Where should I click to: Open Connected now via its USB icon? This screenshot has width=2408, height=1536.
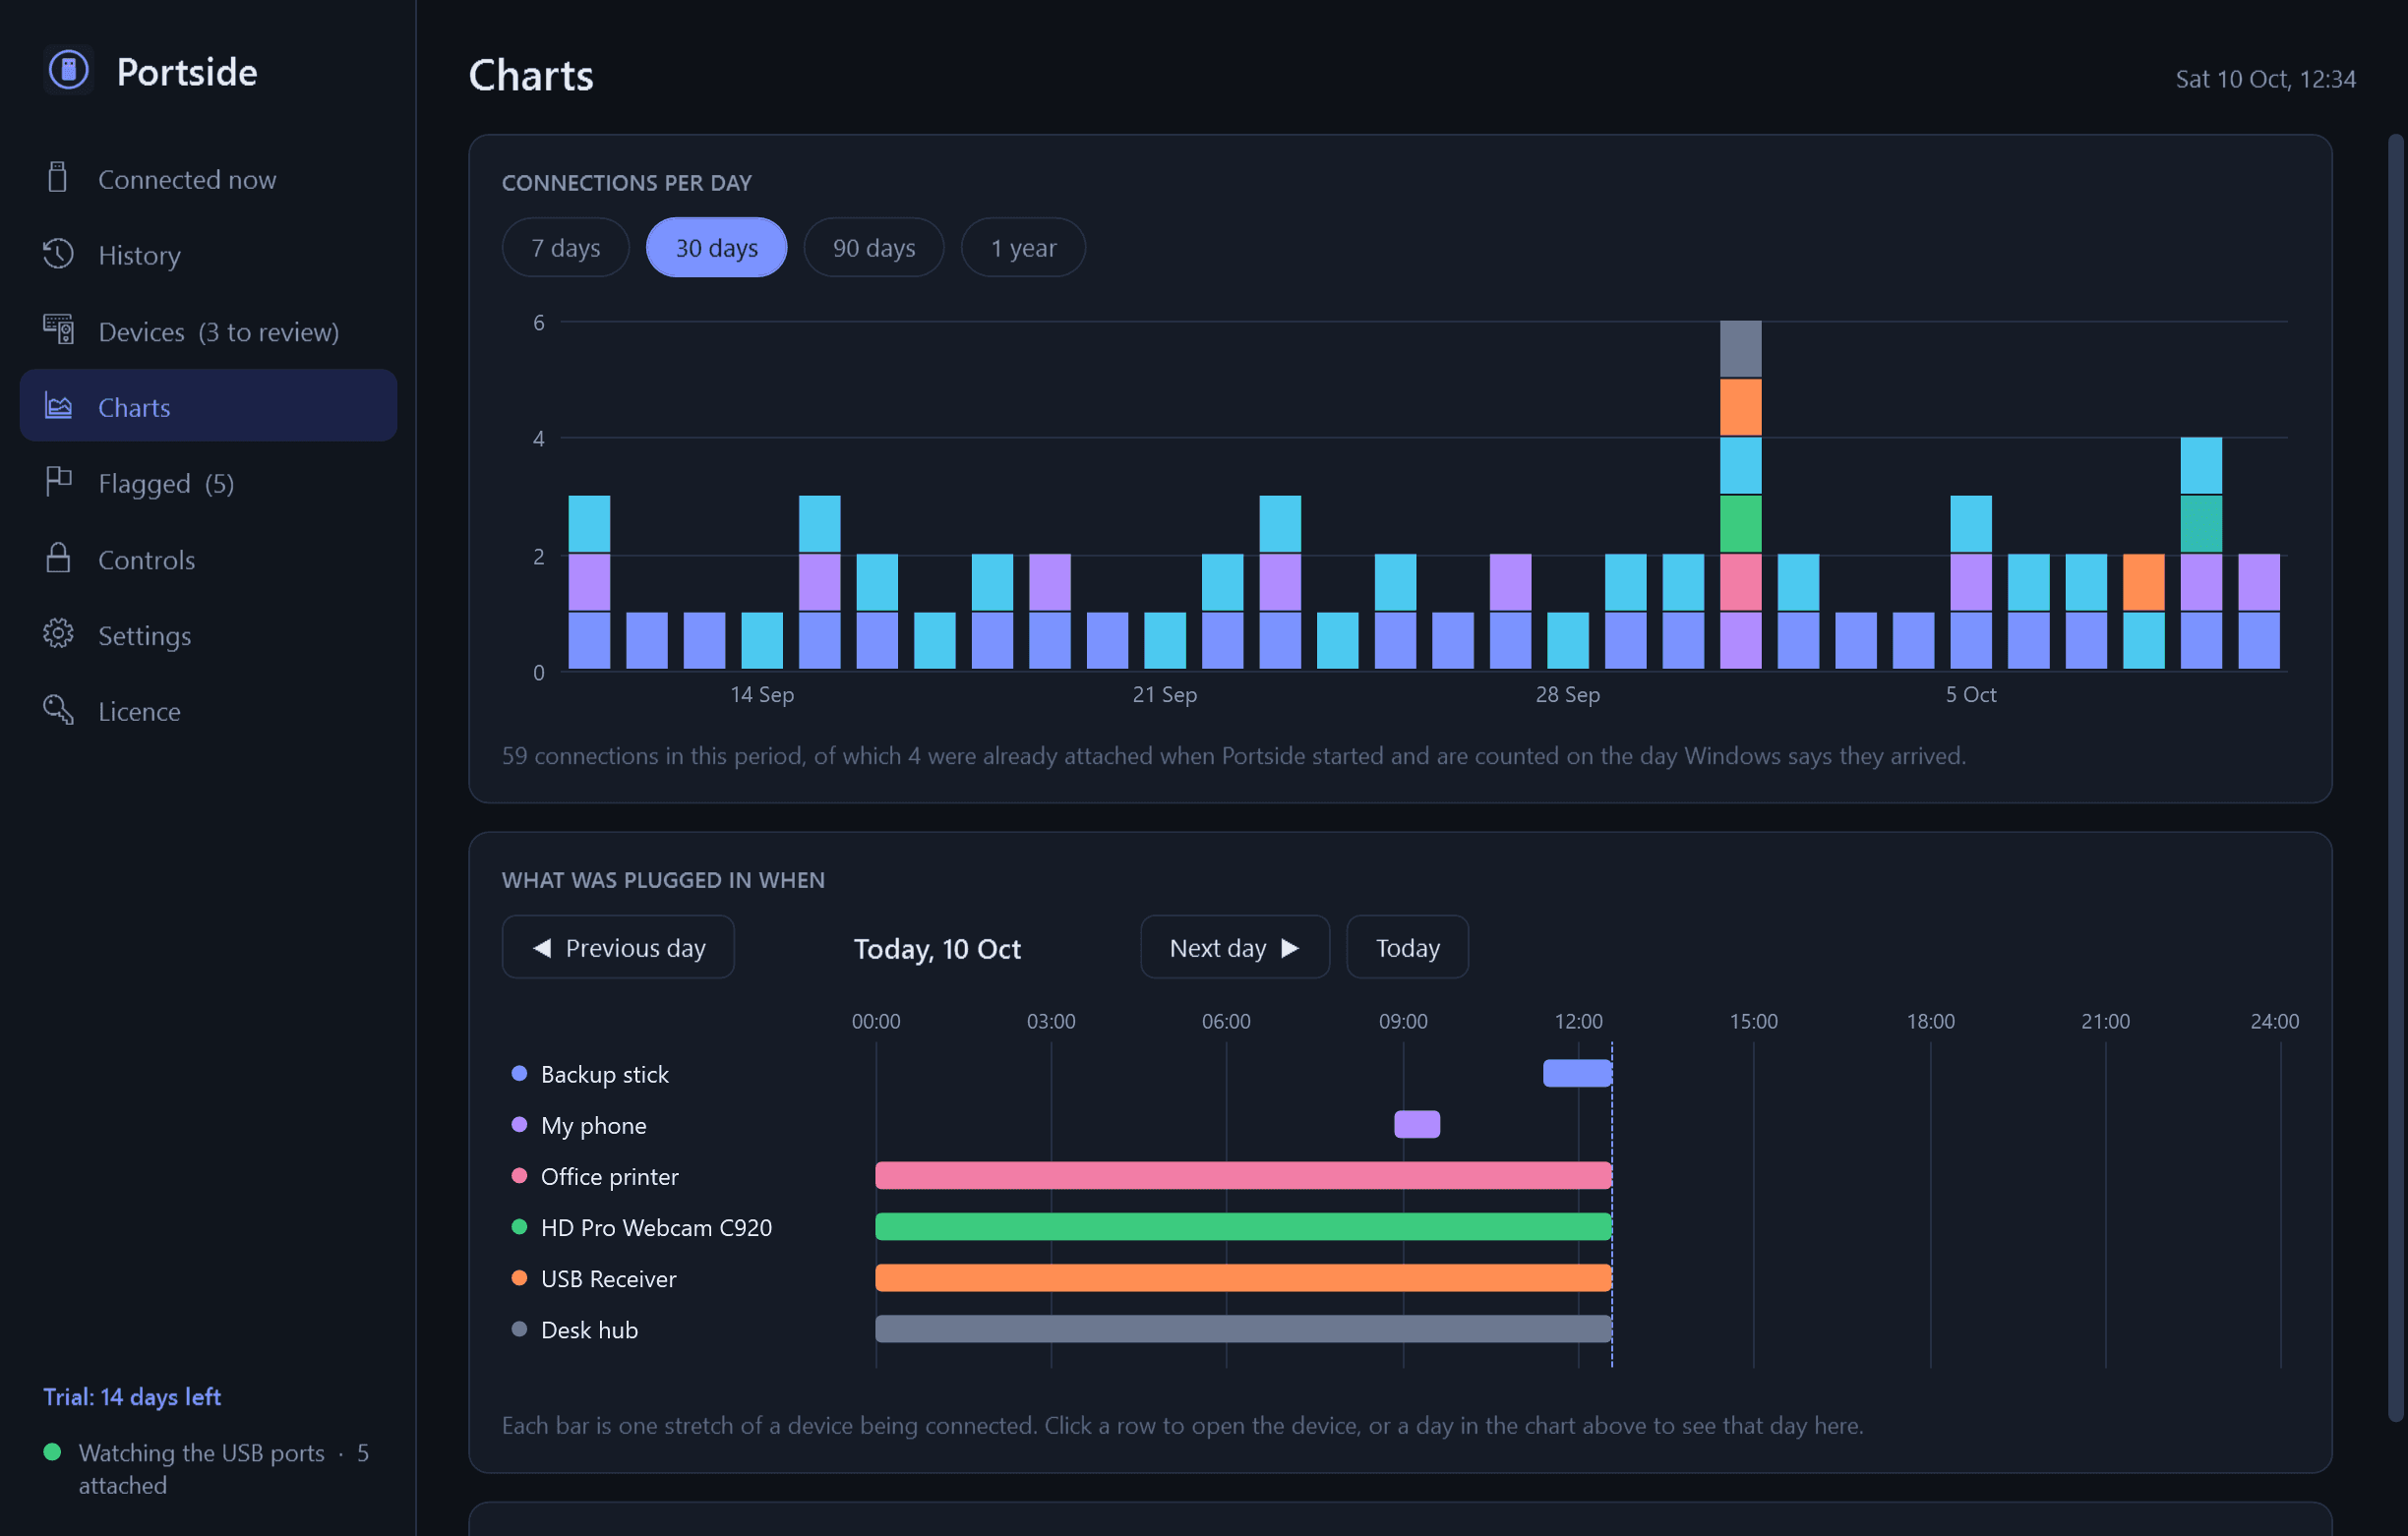click(x=58, y=178)
